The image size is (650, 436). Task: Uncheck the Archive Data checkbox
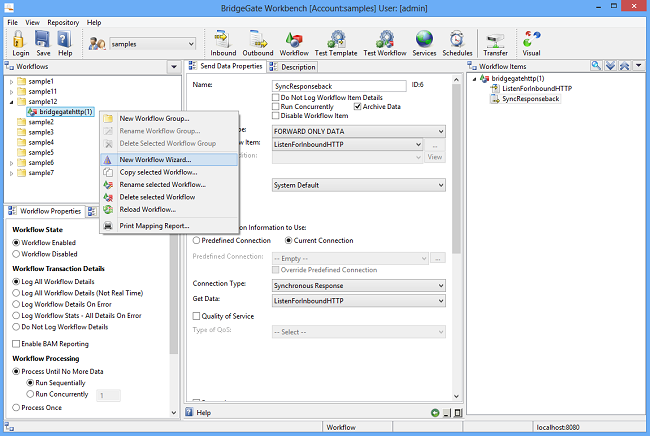357,106
